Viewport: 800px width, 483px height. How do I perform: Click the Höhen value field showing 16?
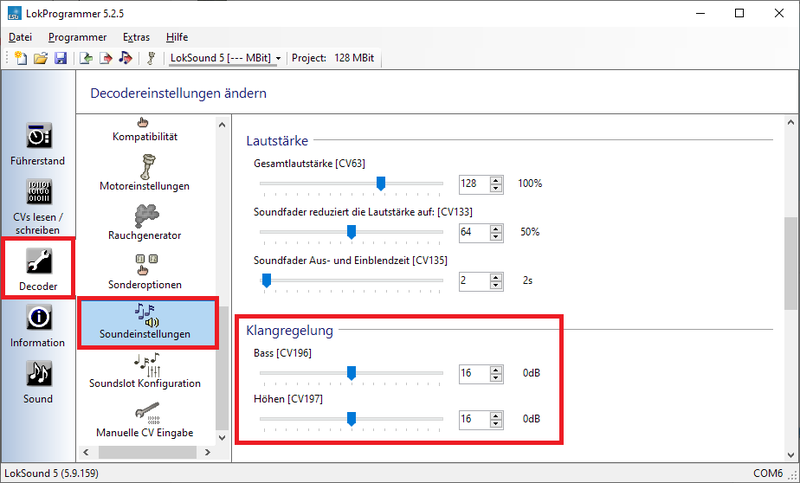[474, 419]
